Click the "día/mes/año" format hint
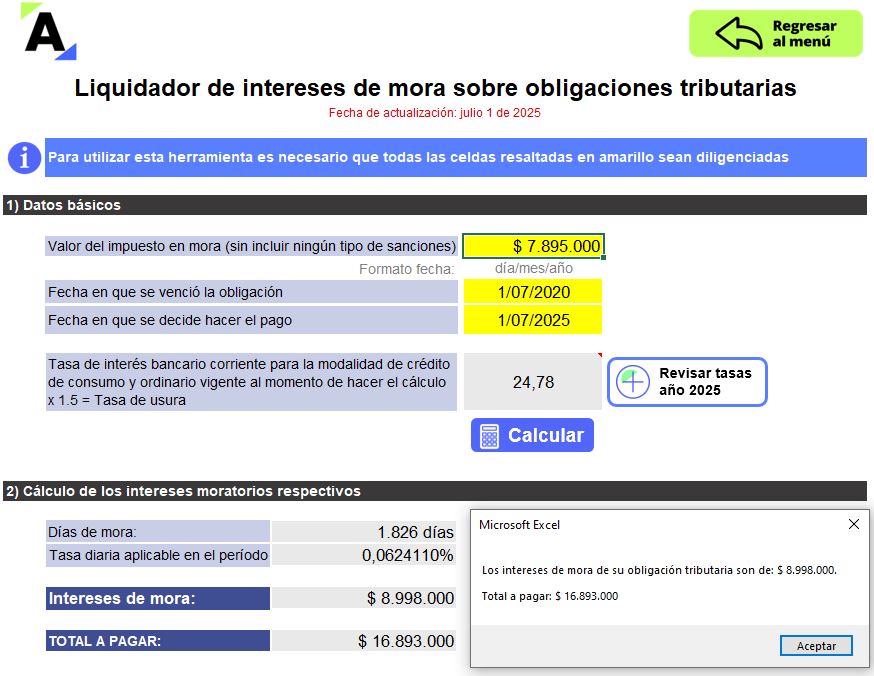874x676 pixels. (x=533, y=268)
